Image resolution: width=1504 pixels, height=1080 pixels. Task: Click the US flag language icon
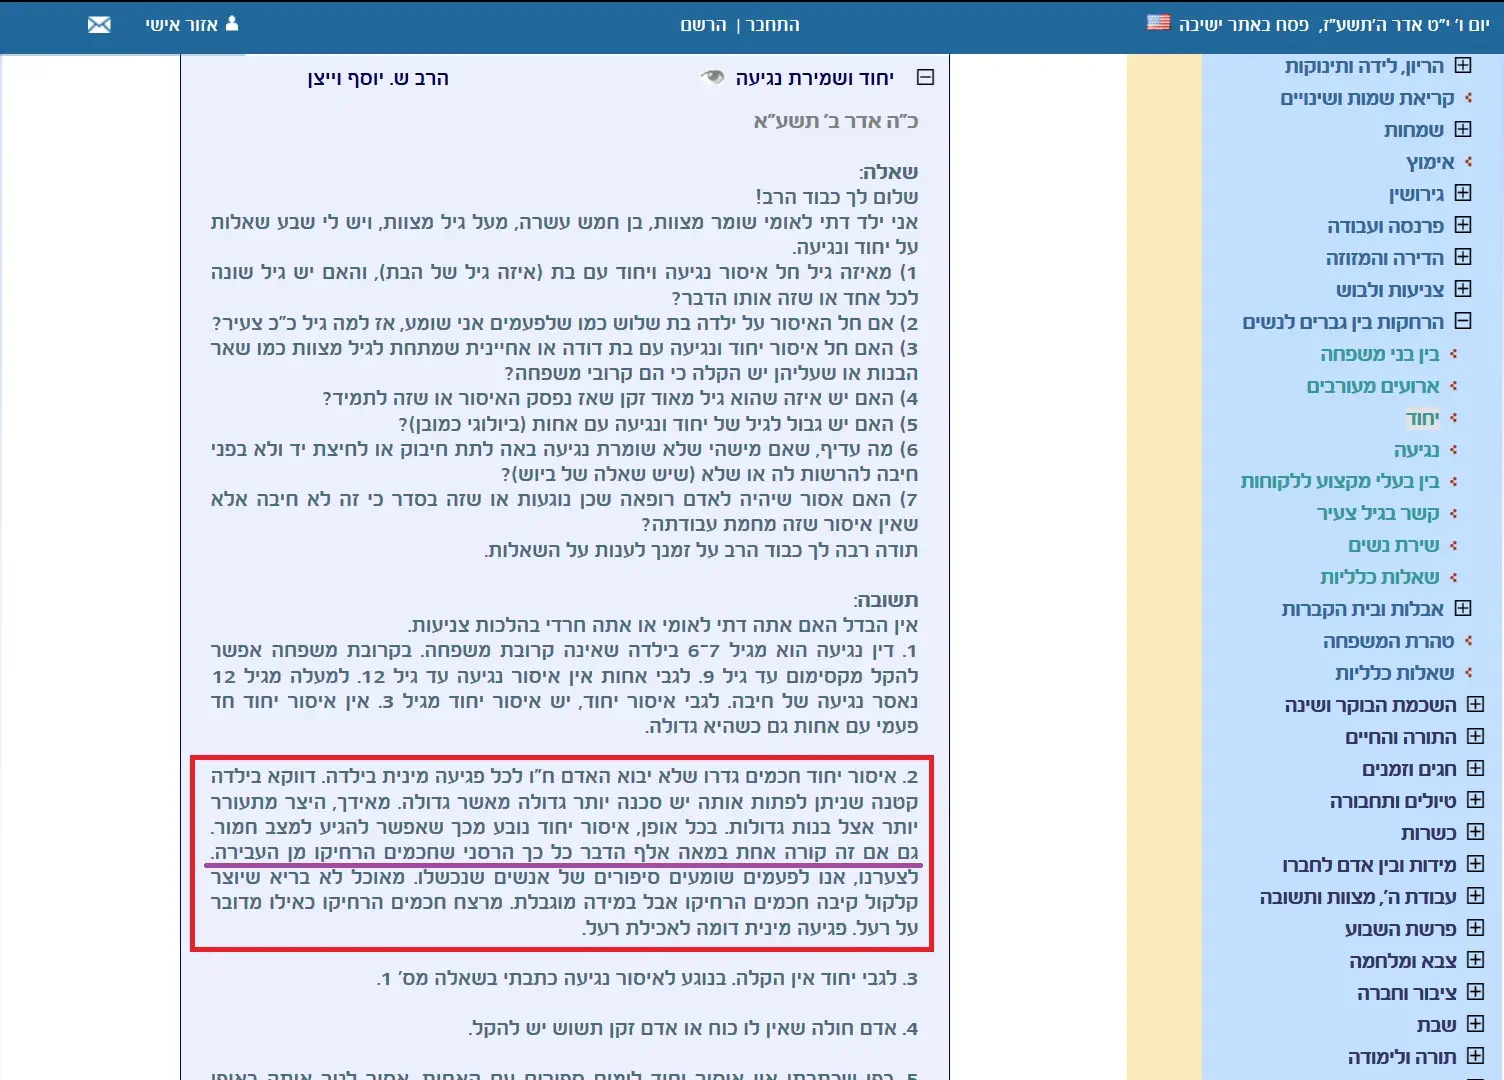pos(1158,23)
